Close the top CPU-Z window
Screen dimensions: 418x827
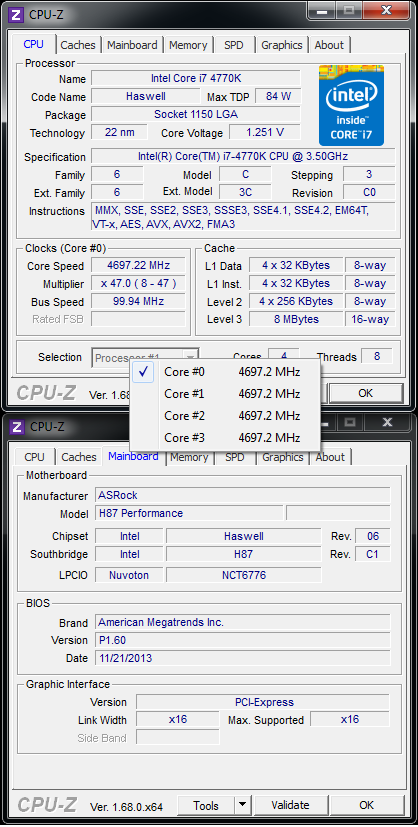[x=386, y=11]
